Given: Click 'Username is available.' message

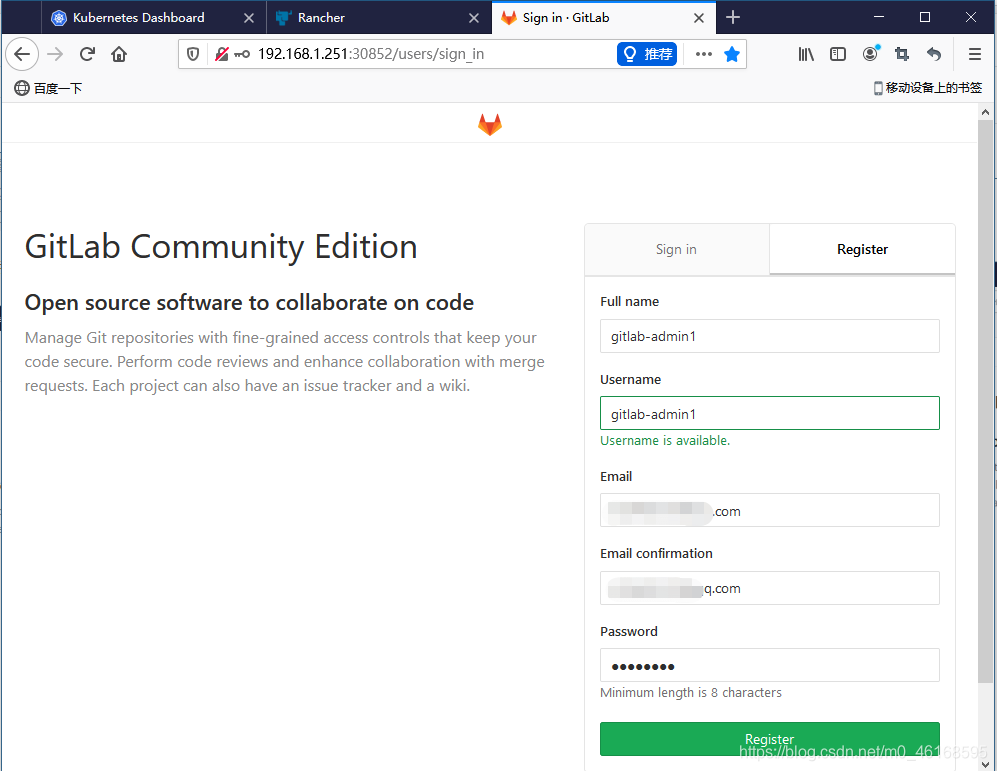Looking at the screenshot, I should [665, 440].
